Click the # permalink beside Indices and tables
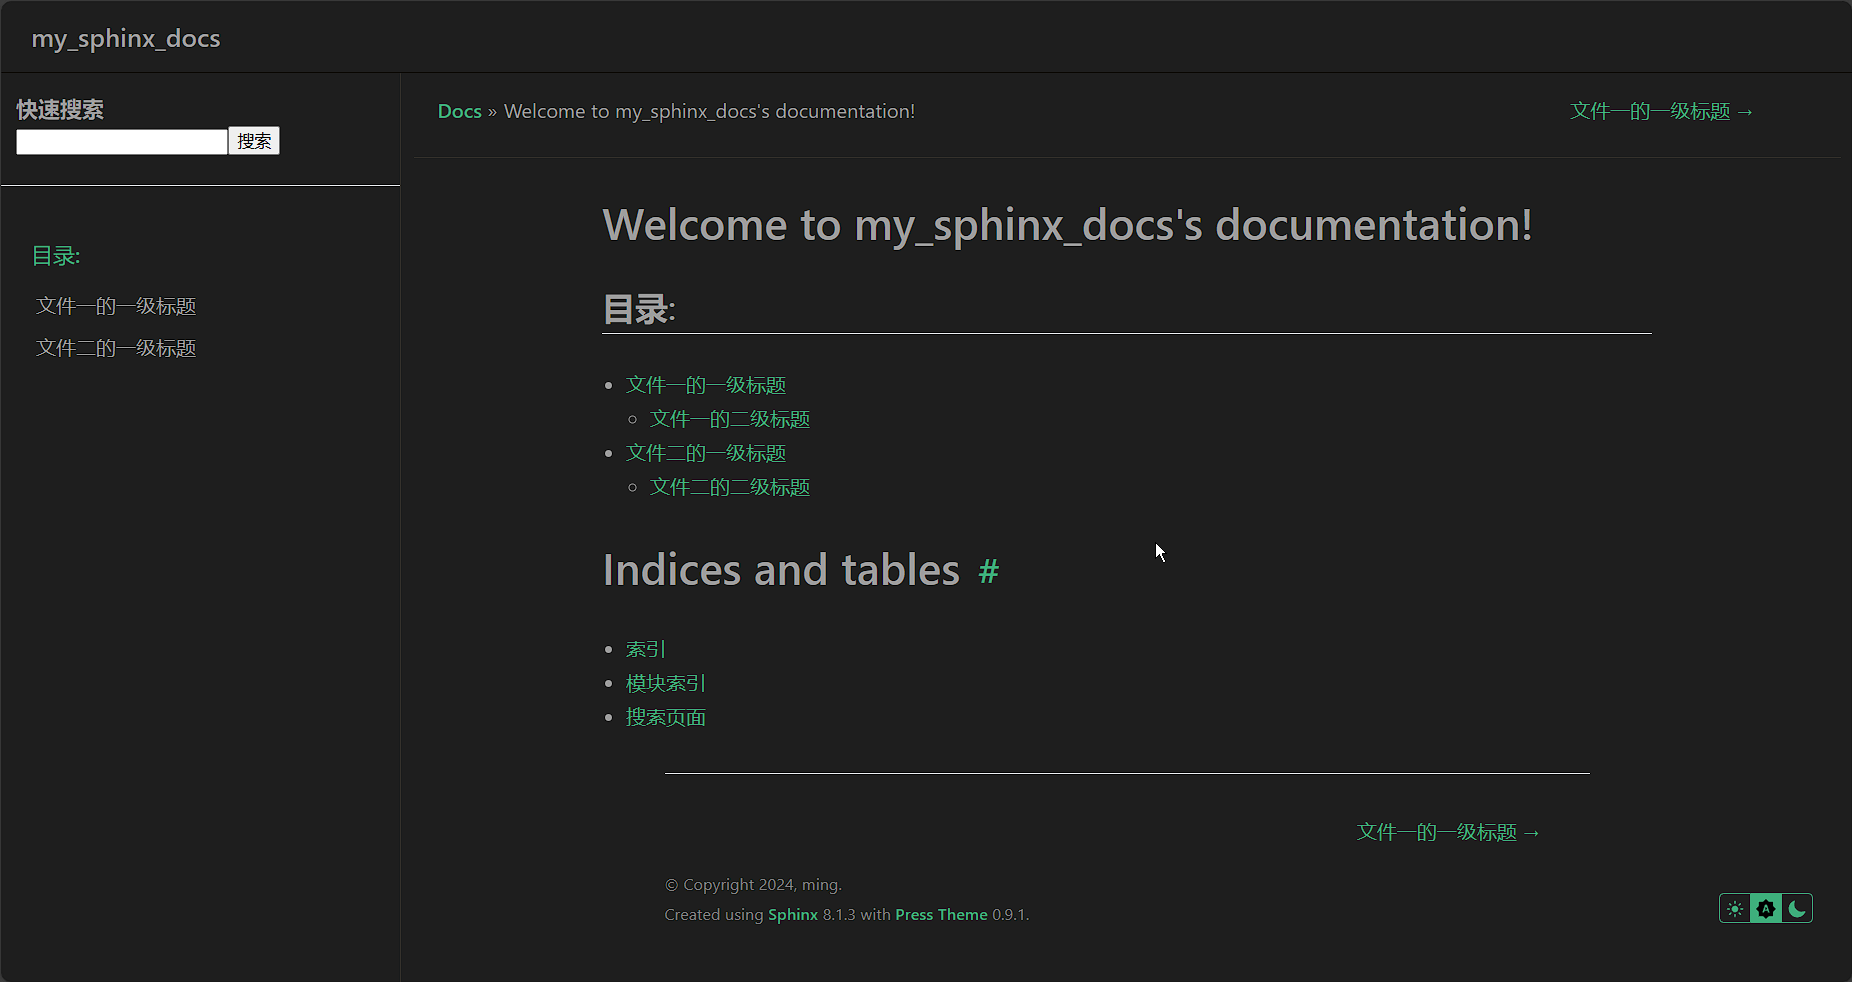This screenshot has width=1852, height=982. pyautogui.click(x=988, y=571)
